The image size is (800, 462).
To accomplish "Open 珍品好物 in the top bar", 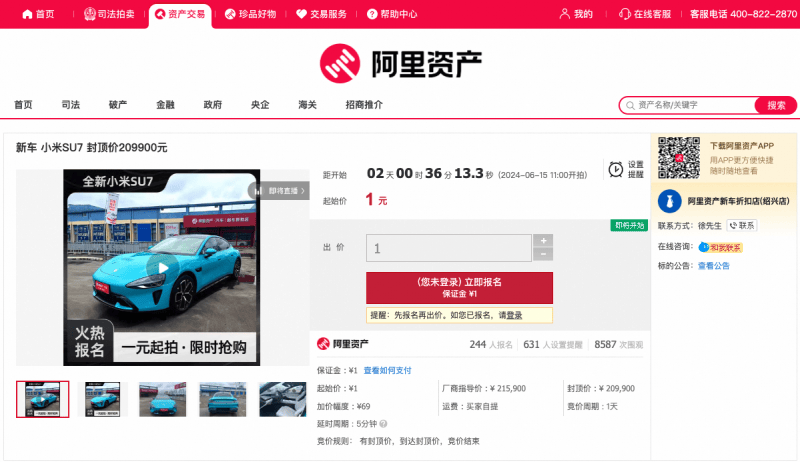I will coord(251,14).
